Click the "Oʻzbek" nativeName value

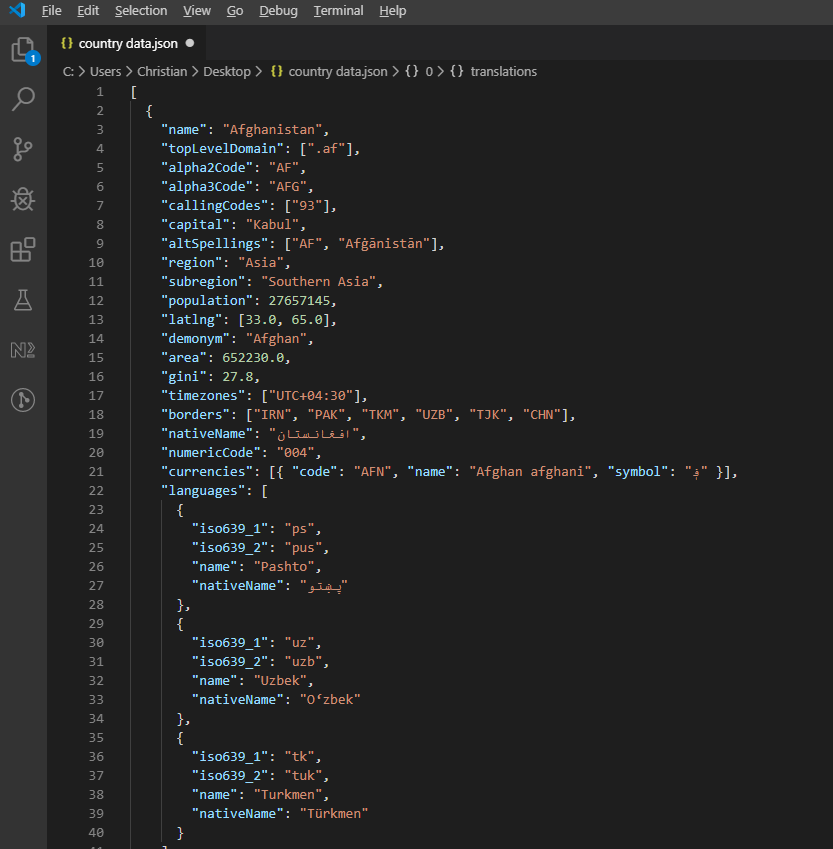[330, 700]
